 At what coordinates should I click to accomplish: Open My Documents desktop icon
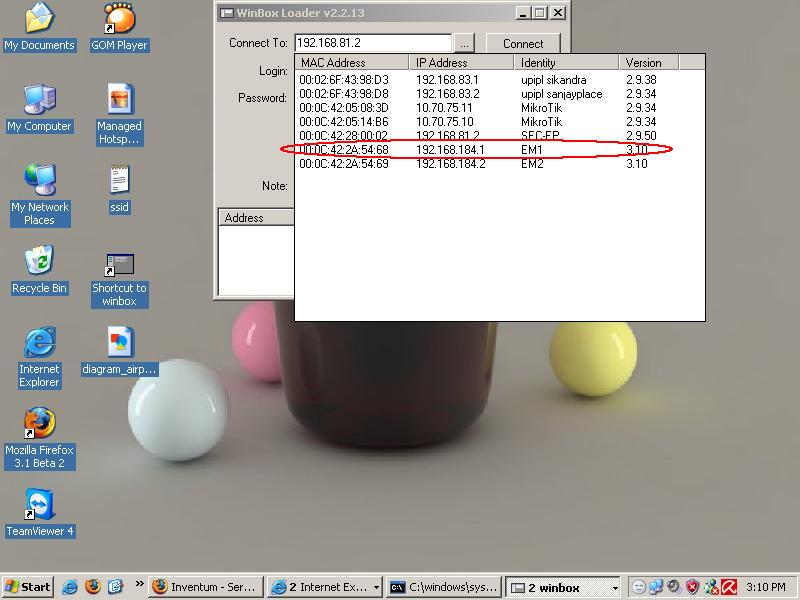pos(39,27)
